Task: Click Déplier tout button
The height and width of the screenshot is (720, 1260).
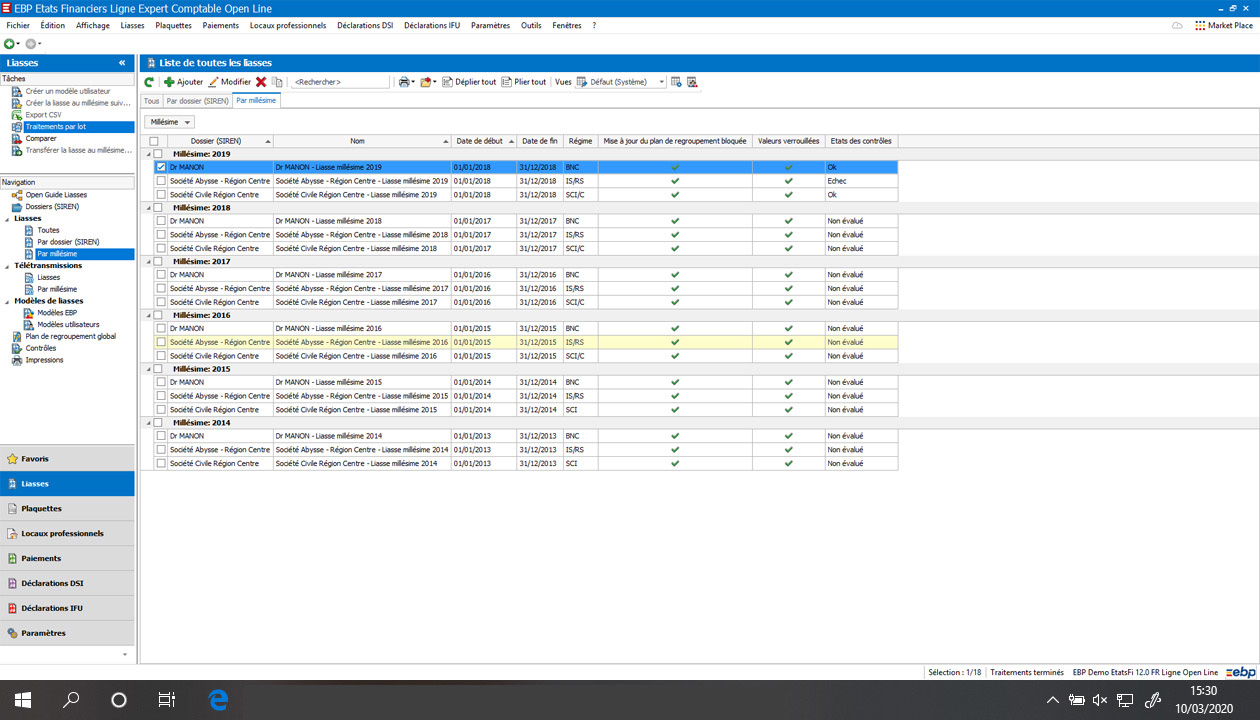Action: pyautogui.click(x=469, y=82)
